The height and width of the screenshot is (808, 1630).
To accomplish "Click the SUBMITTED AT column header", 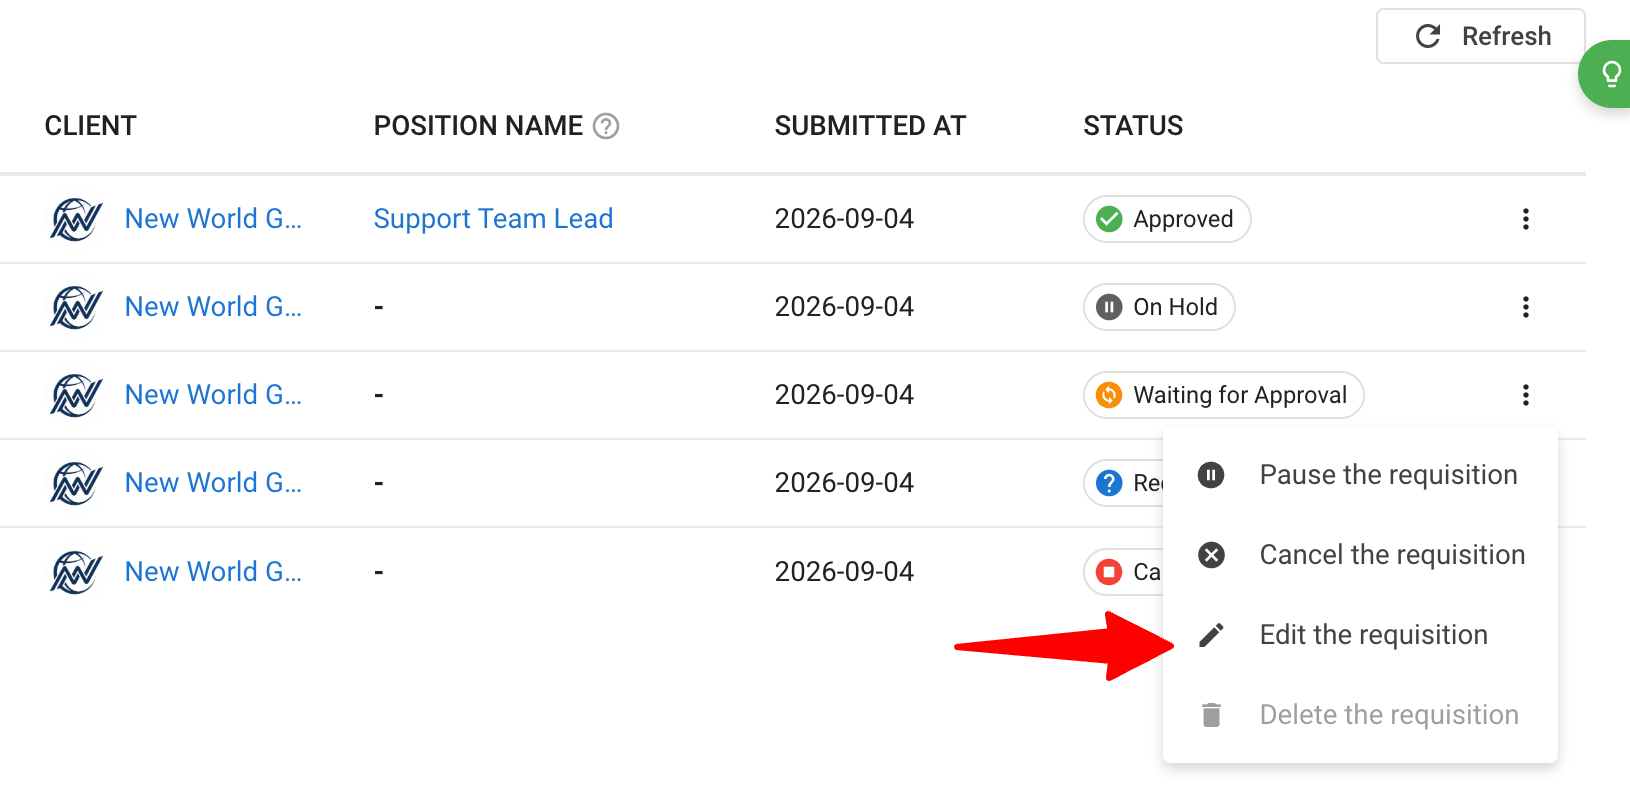I will [x=870, y=126].
